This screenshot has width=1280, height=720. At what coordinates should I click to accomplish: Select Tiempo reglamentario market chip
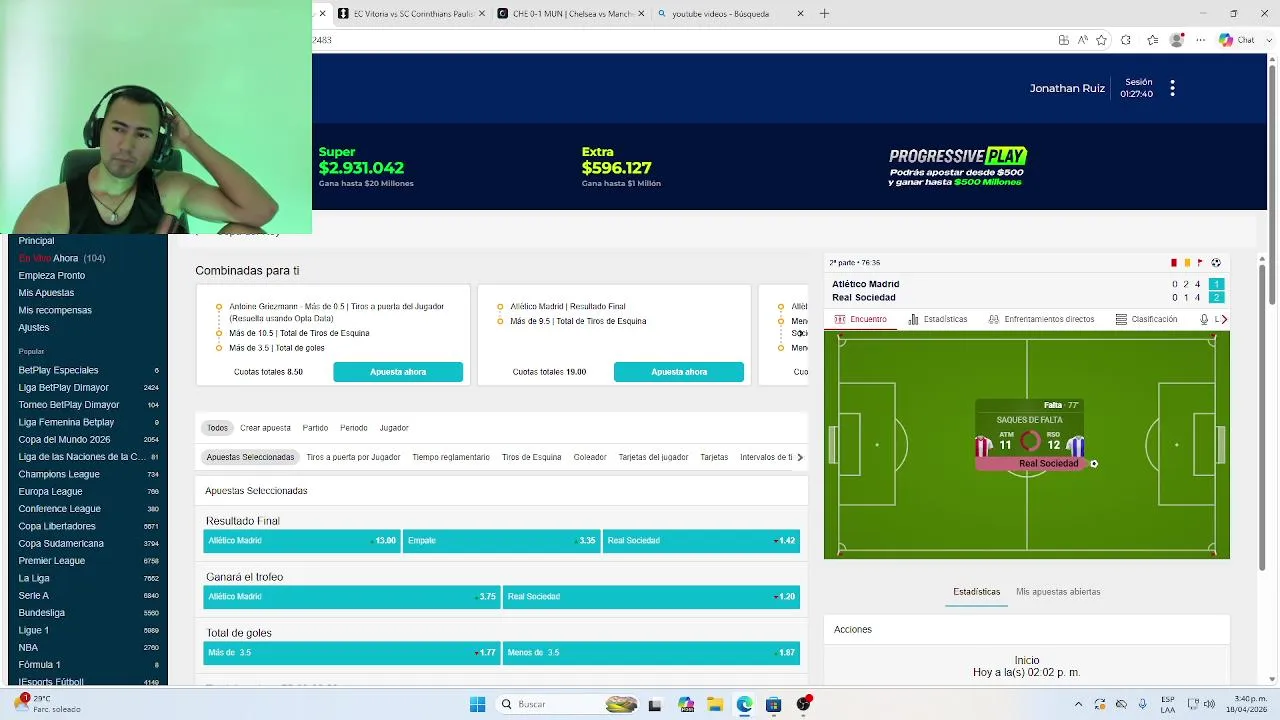[x=451, y=457]
